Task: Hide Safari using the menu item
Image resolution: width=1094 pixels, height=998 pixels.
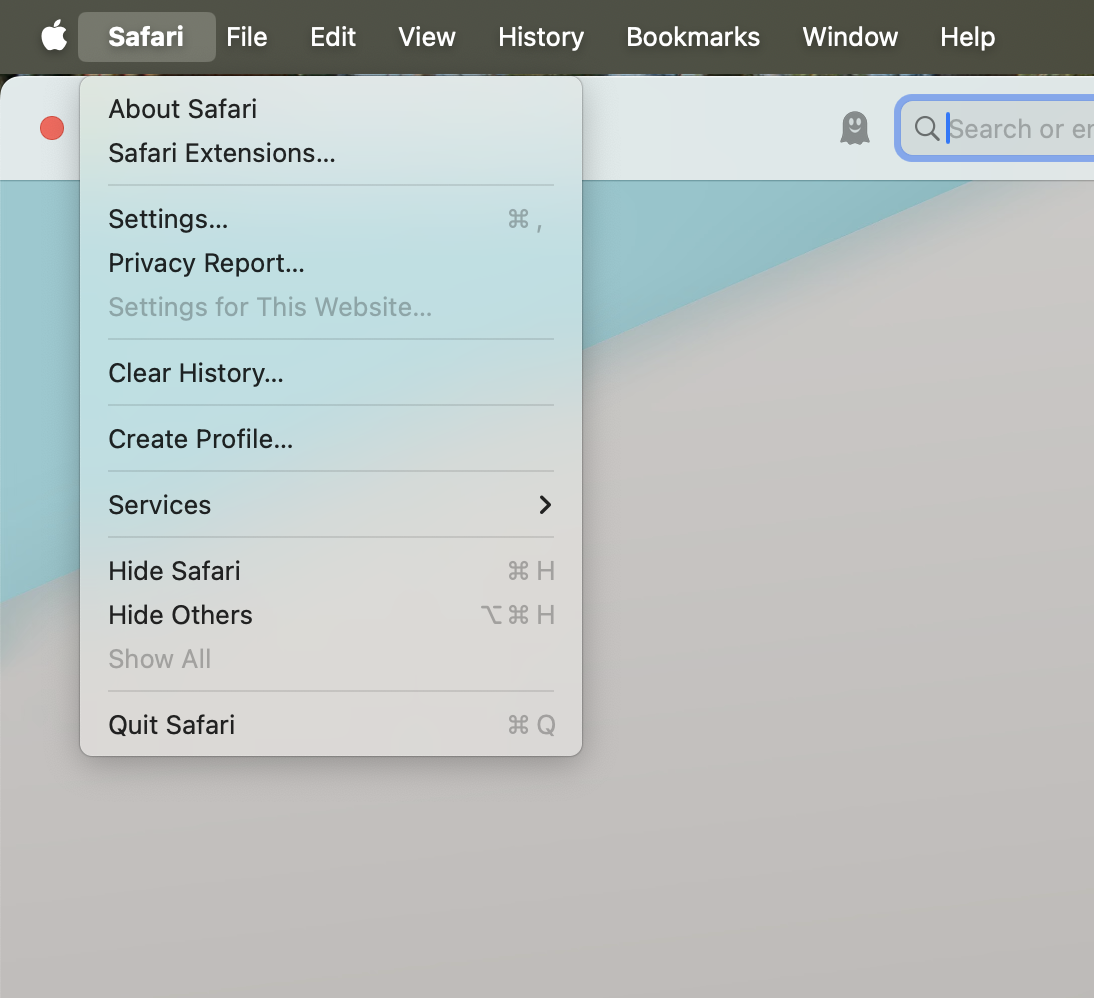Action: [x=174, y=571]
